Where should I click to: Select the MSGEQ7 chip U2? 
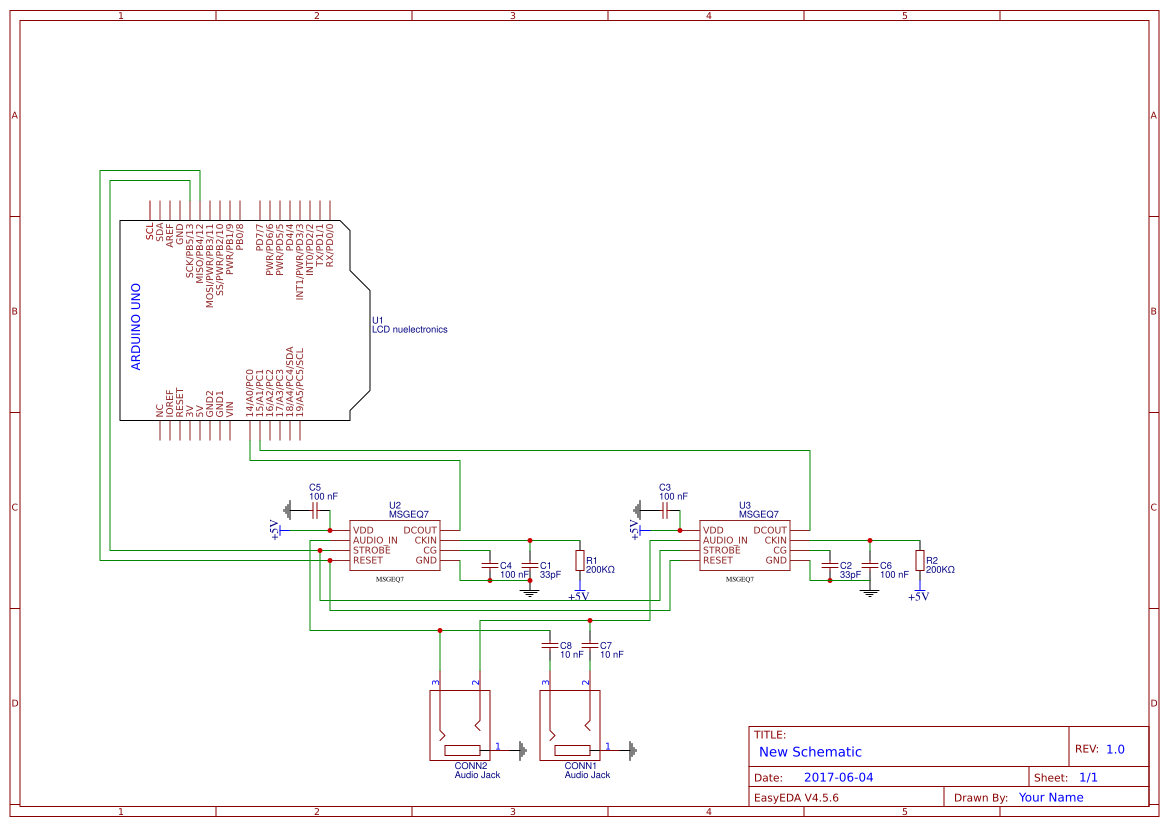tap(395, 545)
